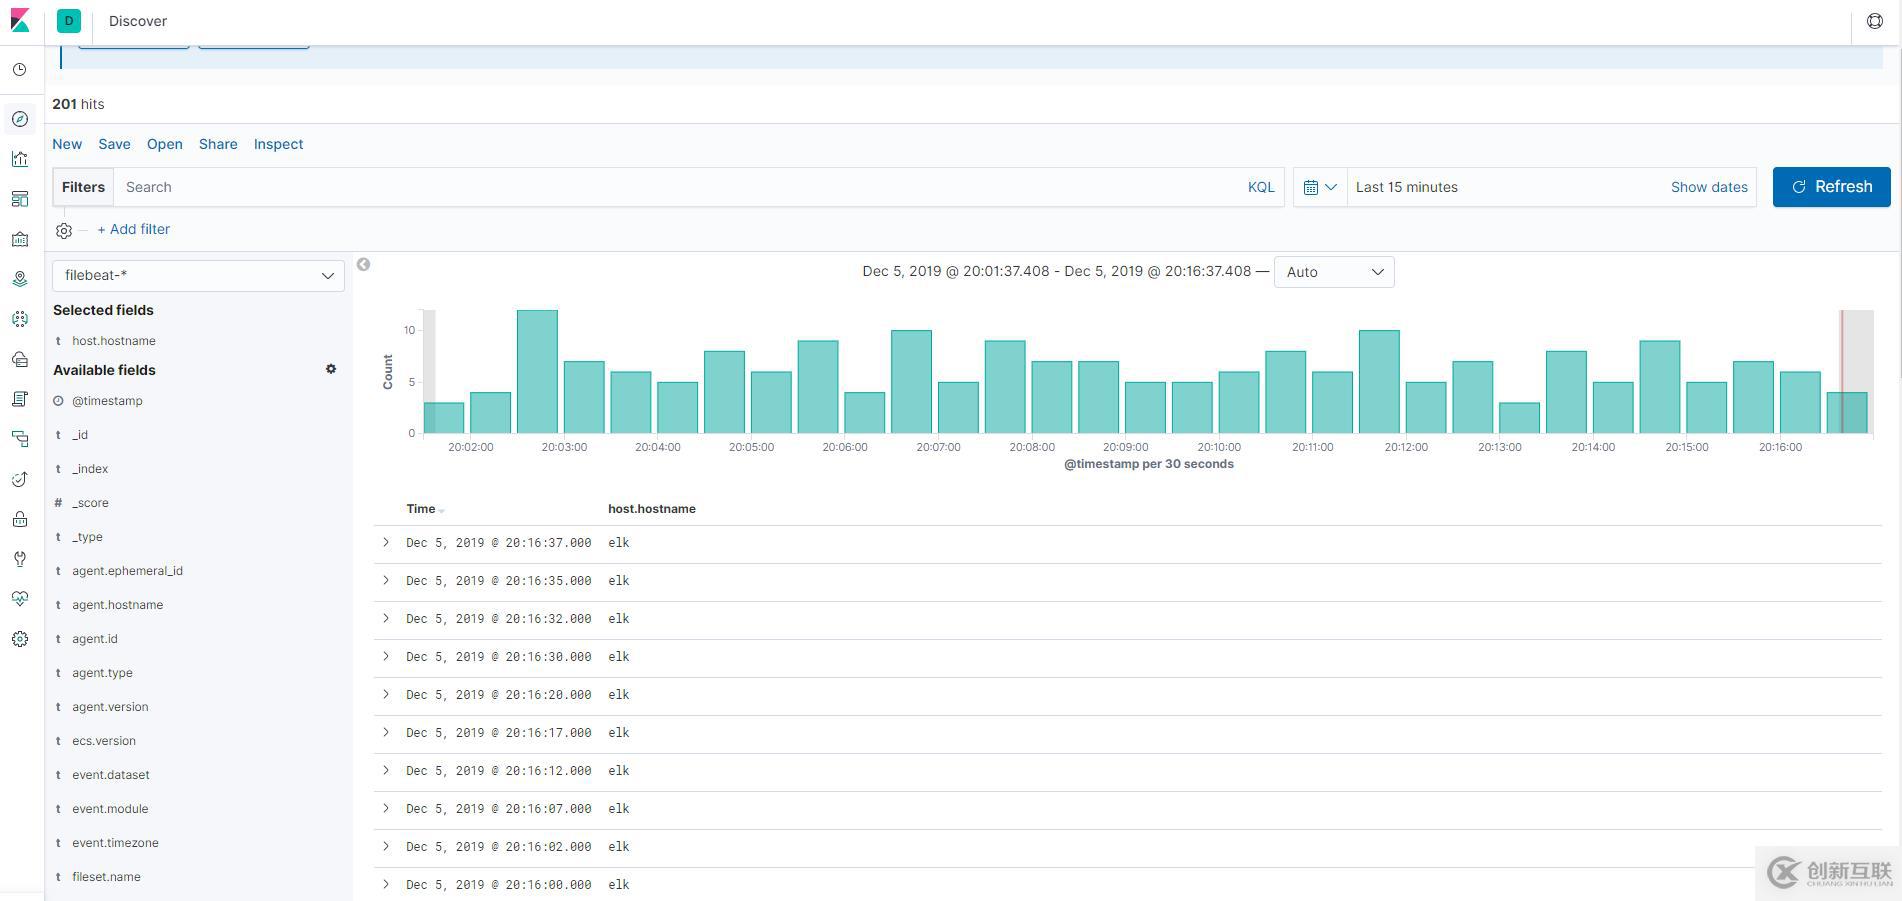This screenshot has height=901, width=1902.
Task: Select @timestamp in Available fields
Action: pyautogui.click(x=107, y=401)
